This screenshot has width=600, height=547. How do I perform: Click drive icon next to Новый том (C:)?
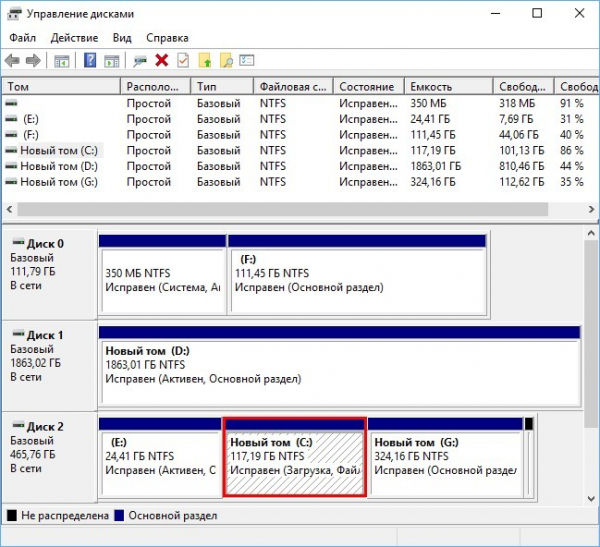[x=11, y=150]
